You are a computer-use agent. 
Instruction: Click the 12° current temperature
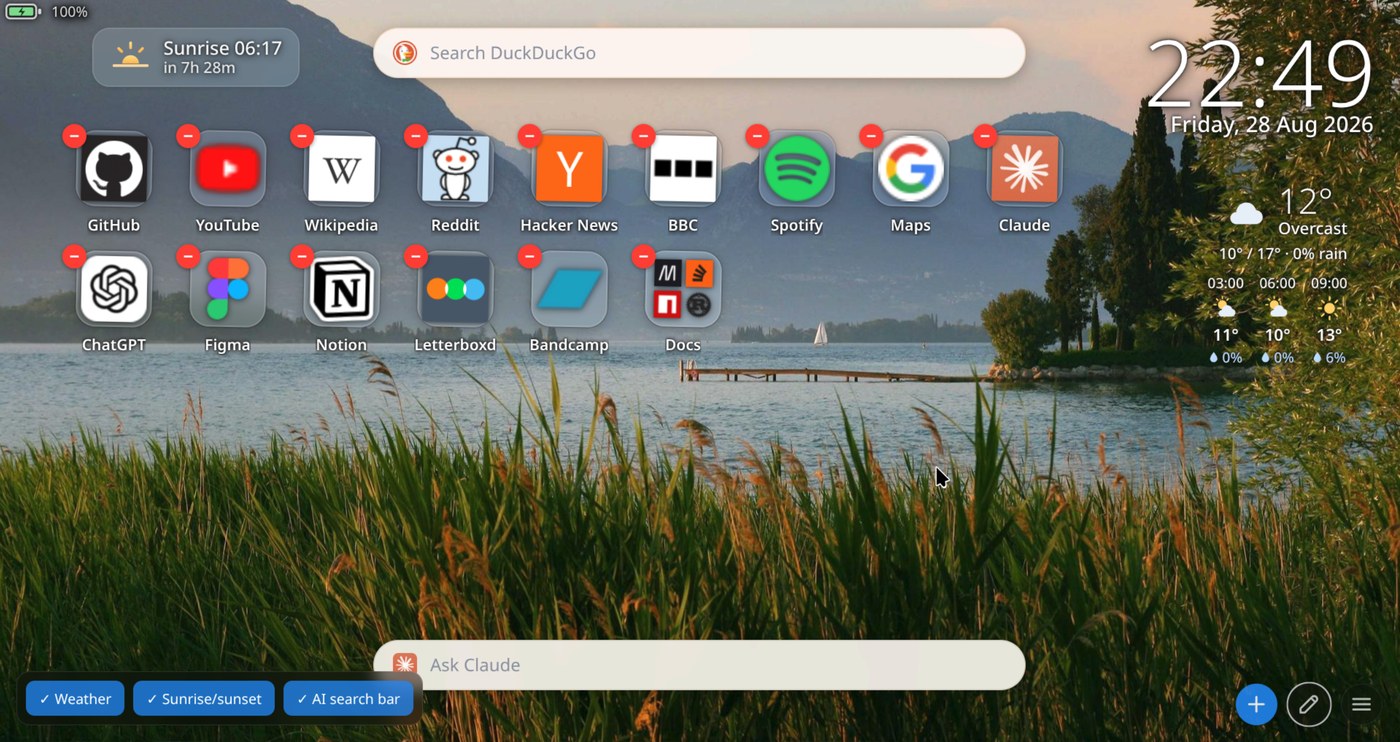[x=1306, y=202]
